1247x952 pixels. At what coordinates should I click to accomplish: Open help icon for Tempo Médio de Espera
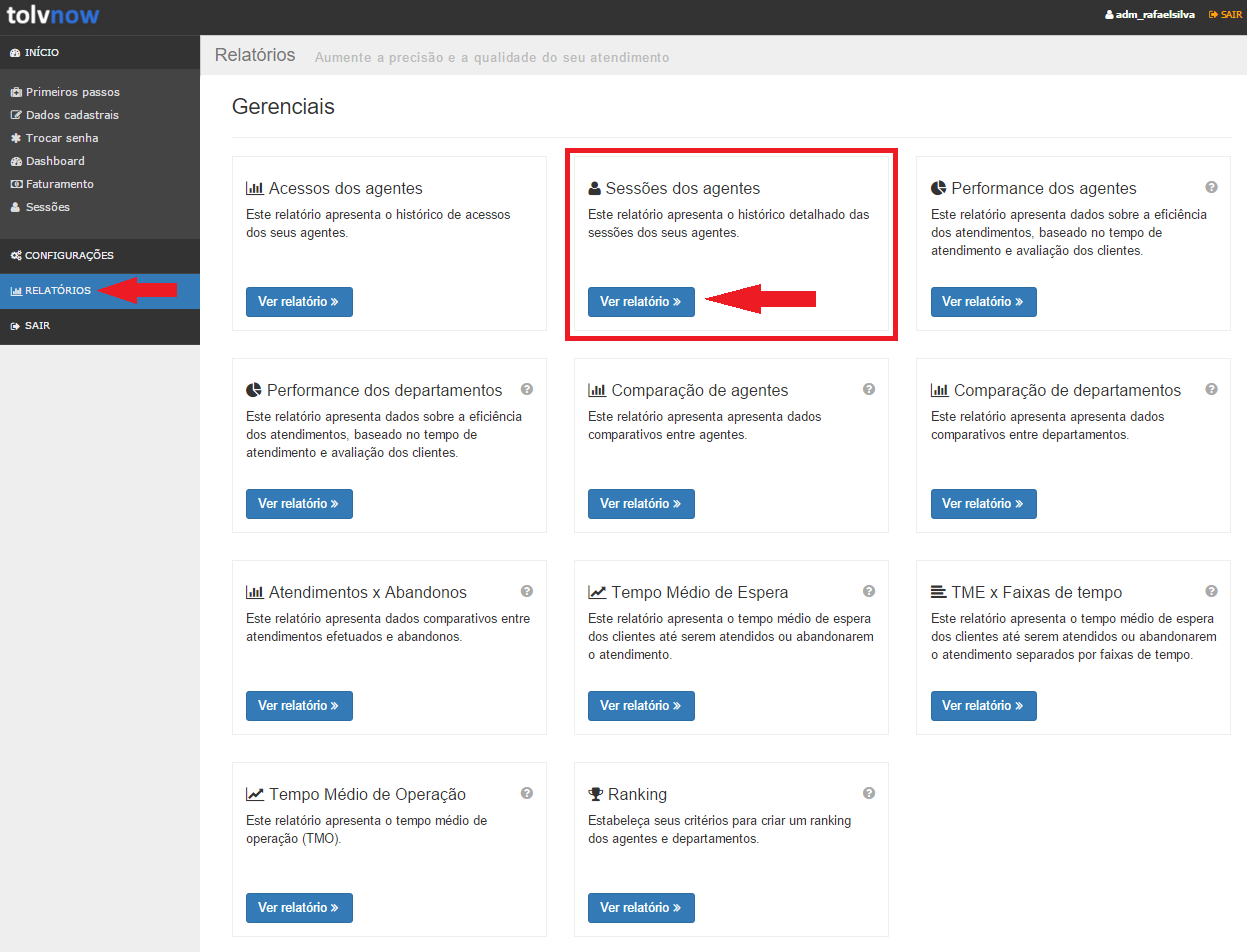point(869,591)
